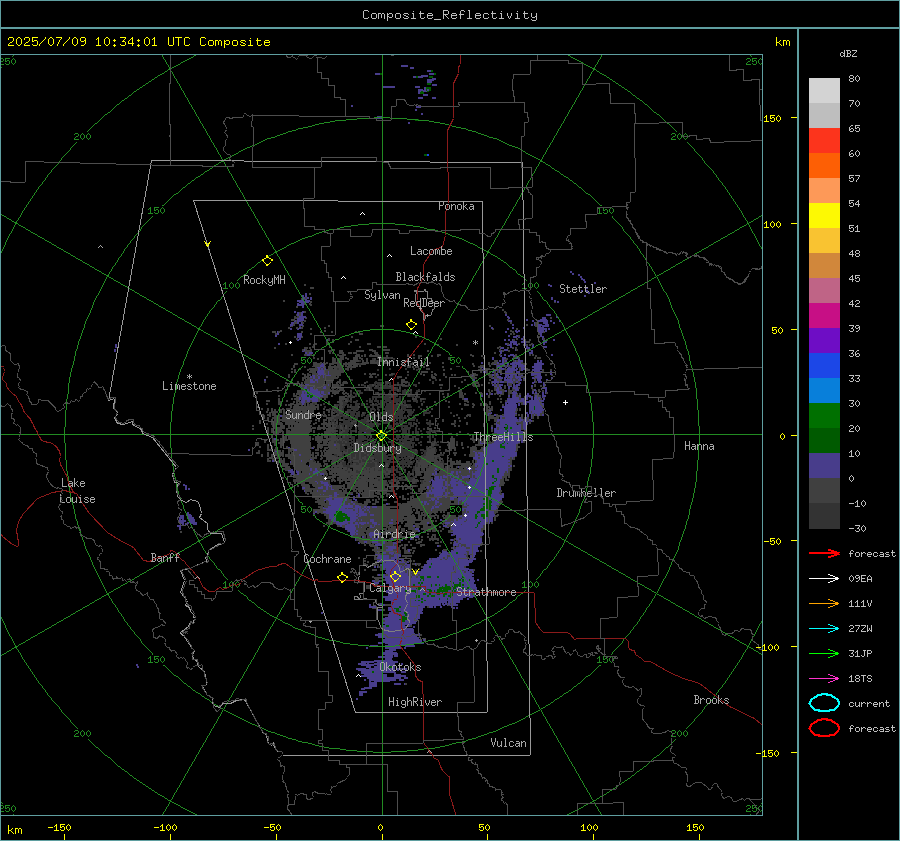The image size is (900, 841).
Task: Click the cyan current ellipse icon
Action: click(824, 703)
